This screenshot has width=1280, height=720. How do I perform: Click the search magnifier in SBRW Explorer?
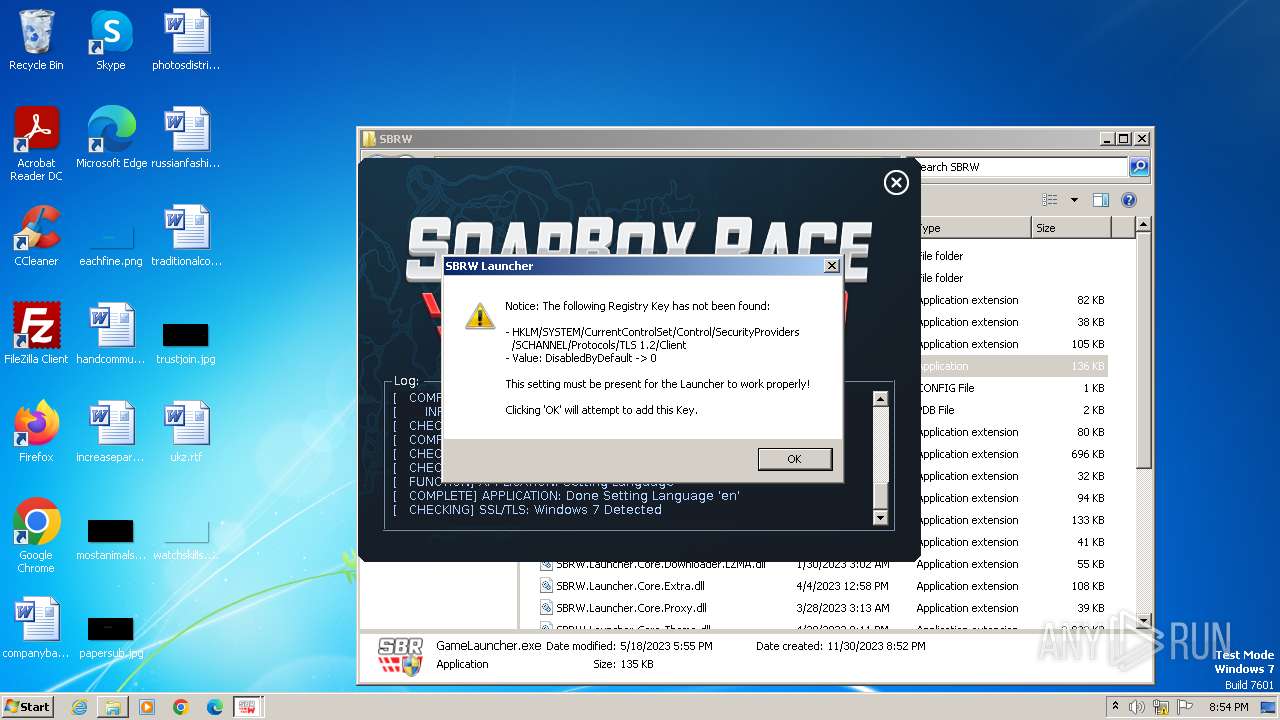pyautogui.click(x=1138, y=167)
